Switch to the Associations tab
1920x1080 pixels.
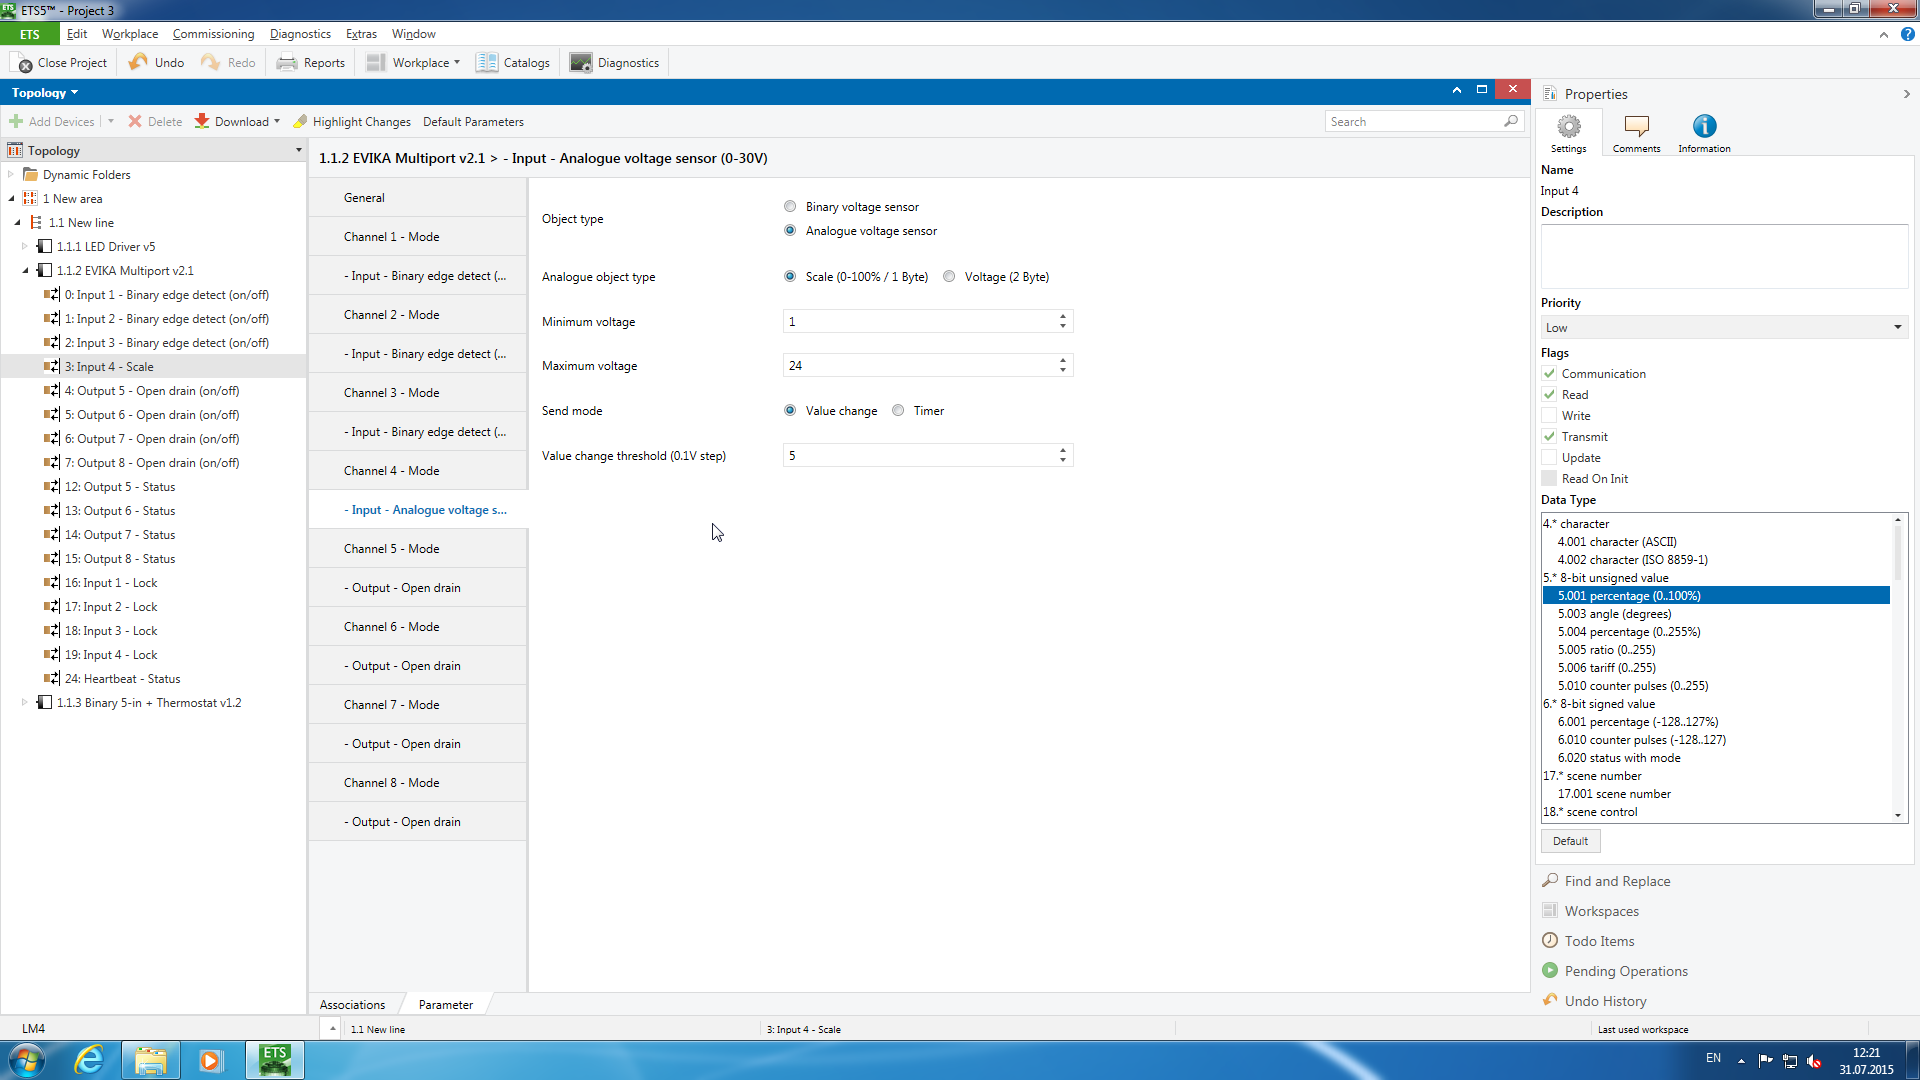point(352,1005)
